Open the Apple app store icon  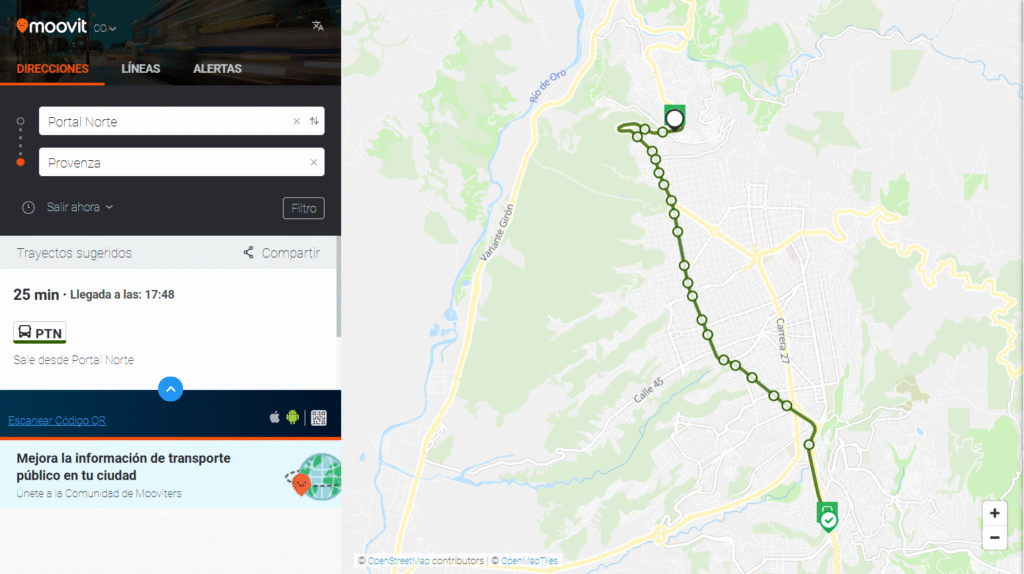click(x=275, y=417)
